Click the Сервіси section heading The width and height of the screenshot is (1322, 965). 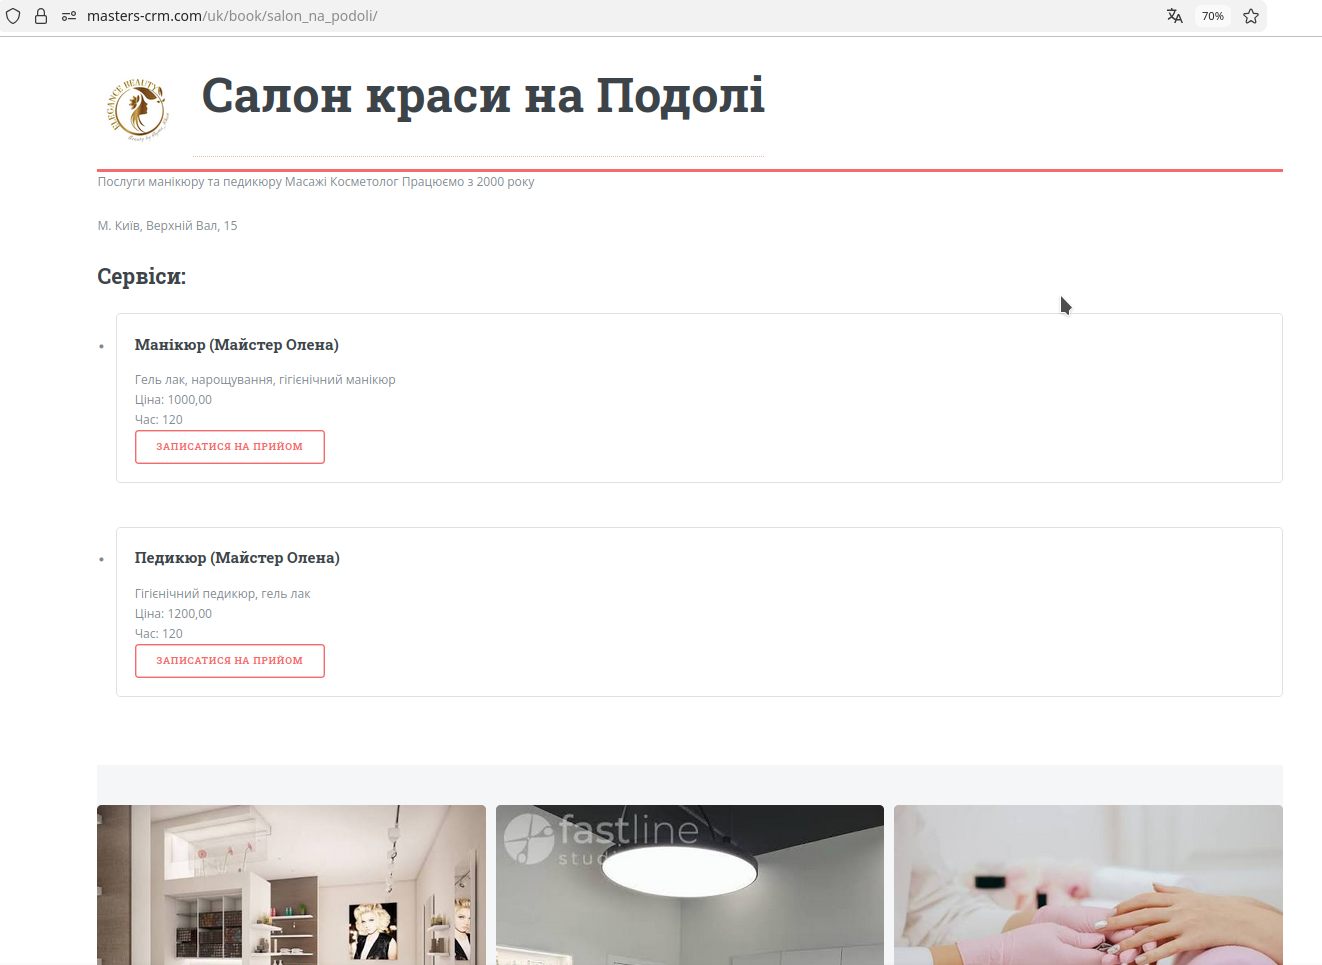coord(141,276)
